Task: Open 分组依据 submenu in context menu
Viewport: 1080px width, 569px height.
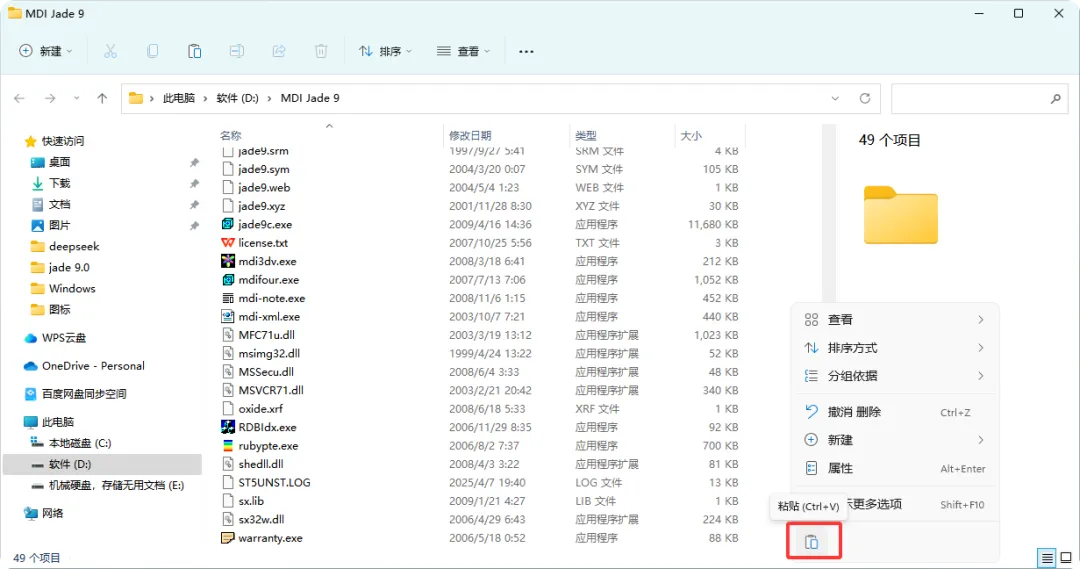Action: pyautogui.click(x=895, y=376)
